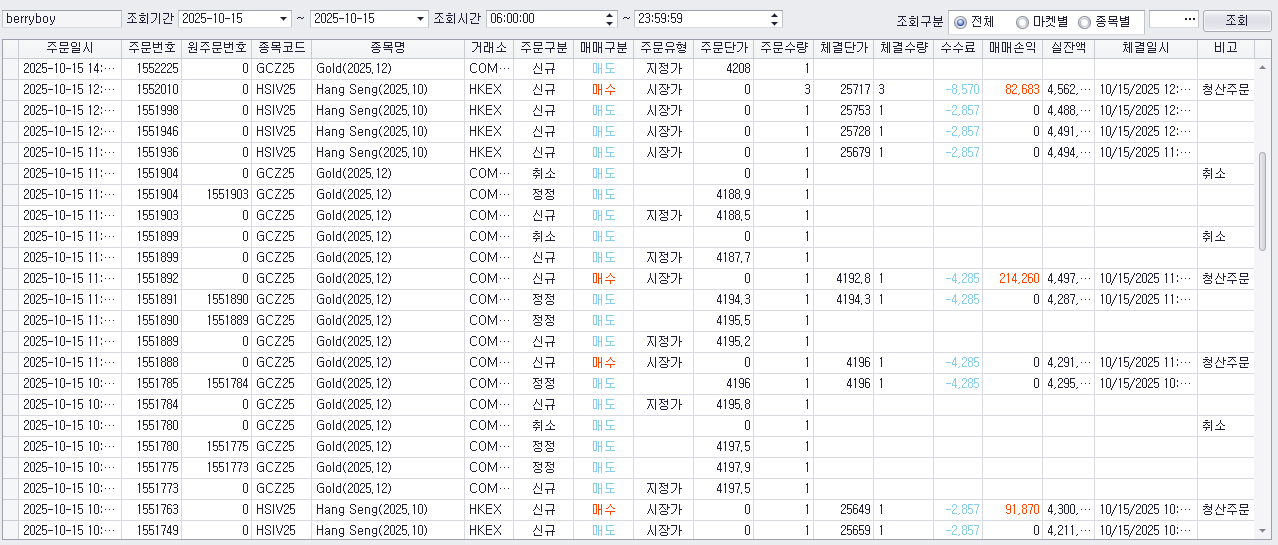
Task: Increase the 23:59:59 end time with up arrow
Action: pyautogui.click(x=775, y=15)
